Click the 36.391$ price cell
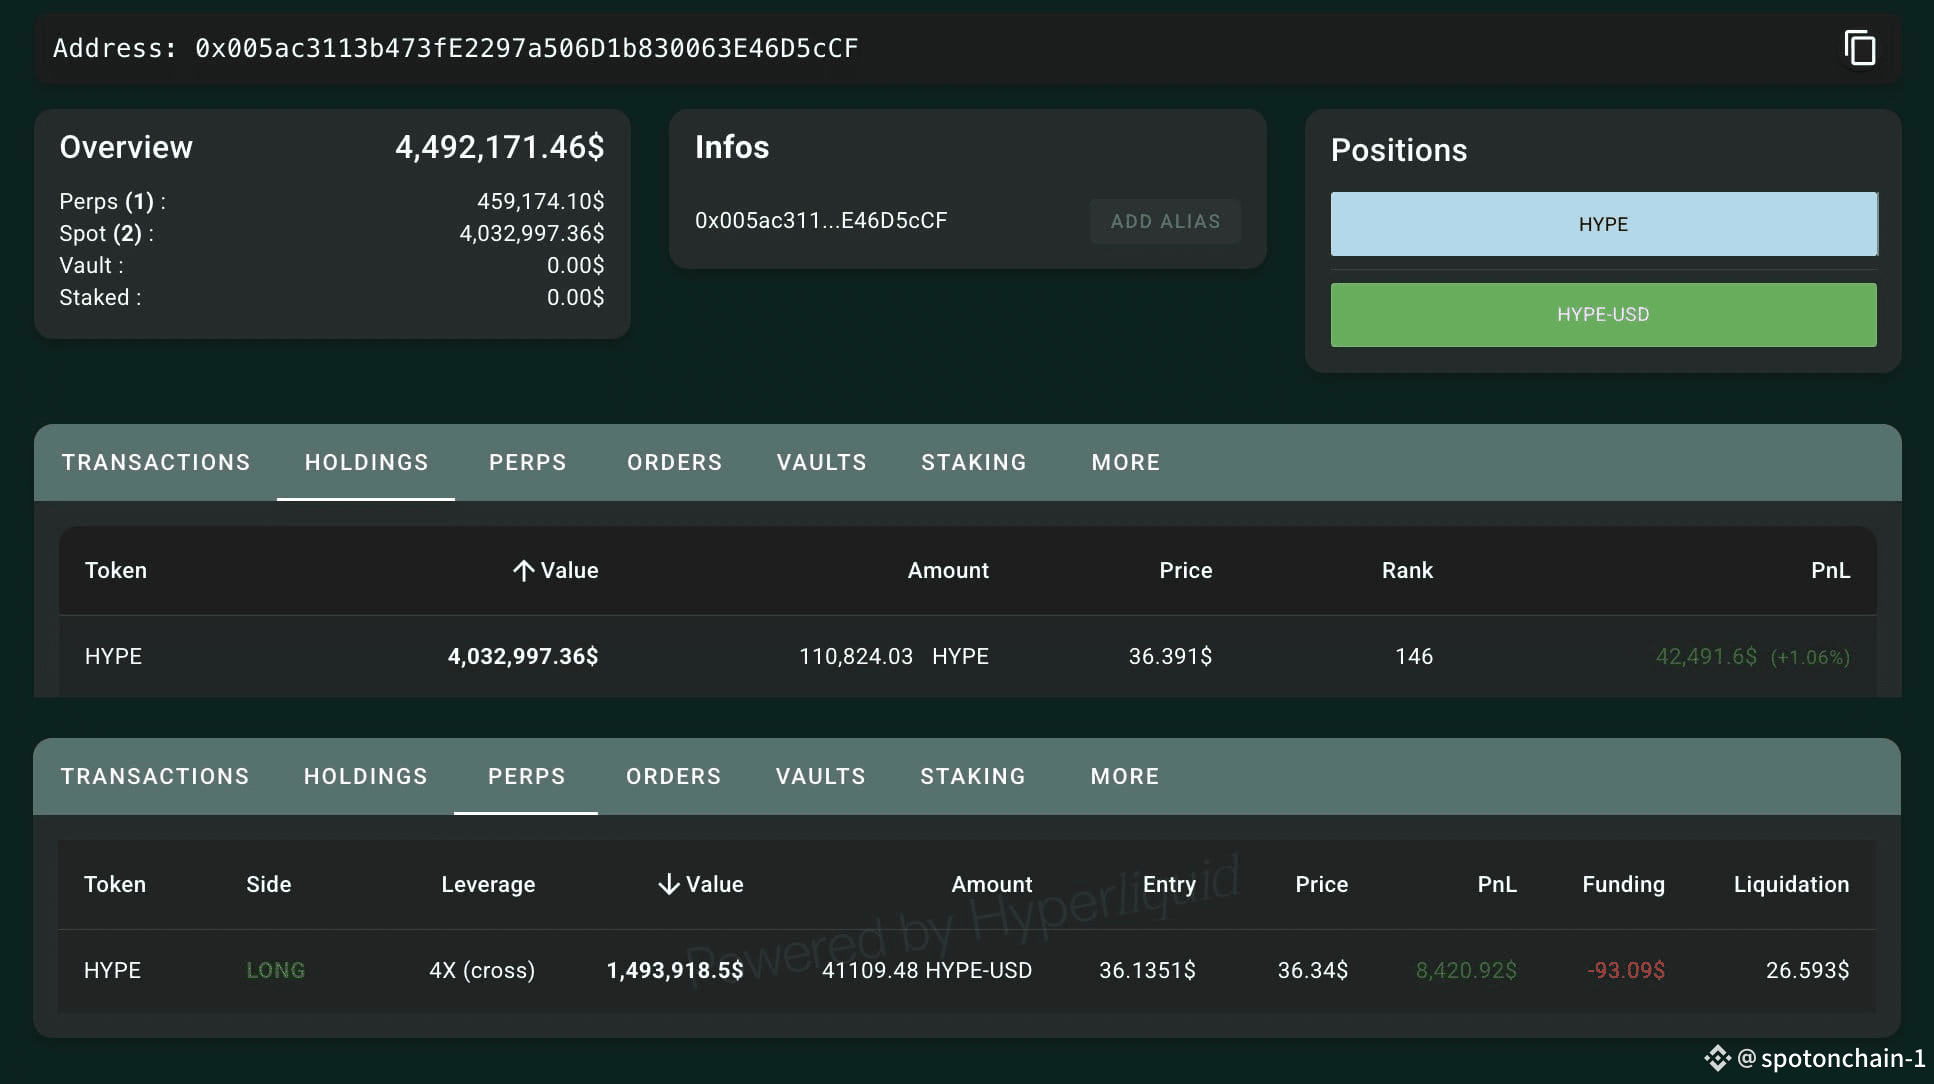Image resolution: width=1934 pixels, height=1084 pixels. tap(1170, 657)
